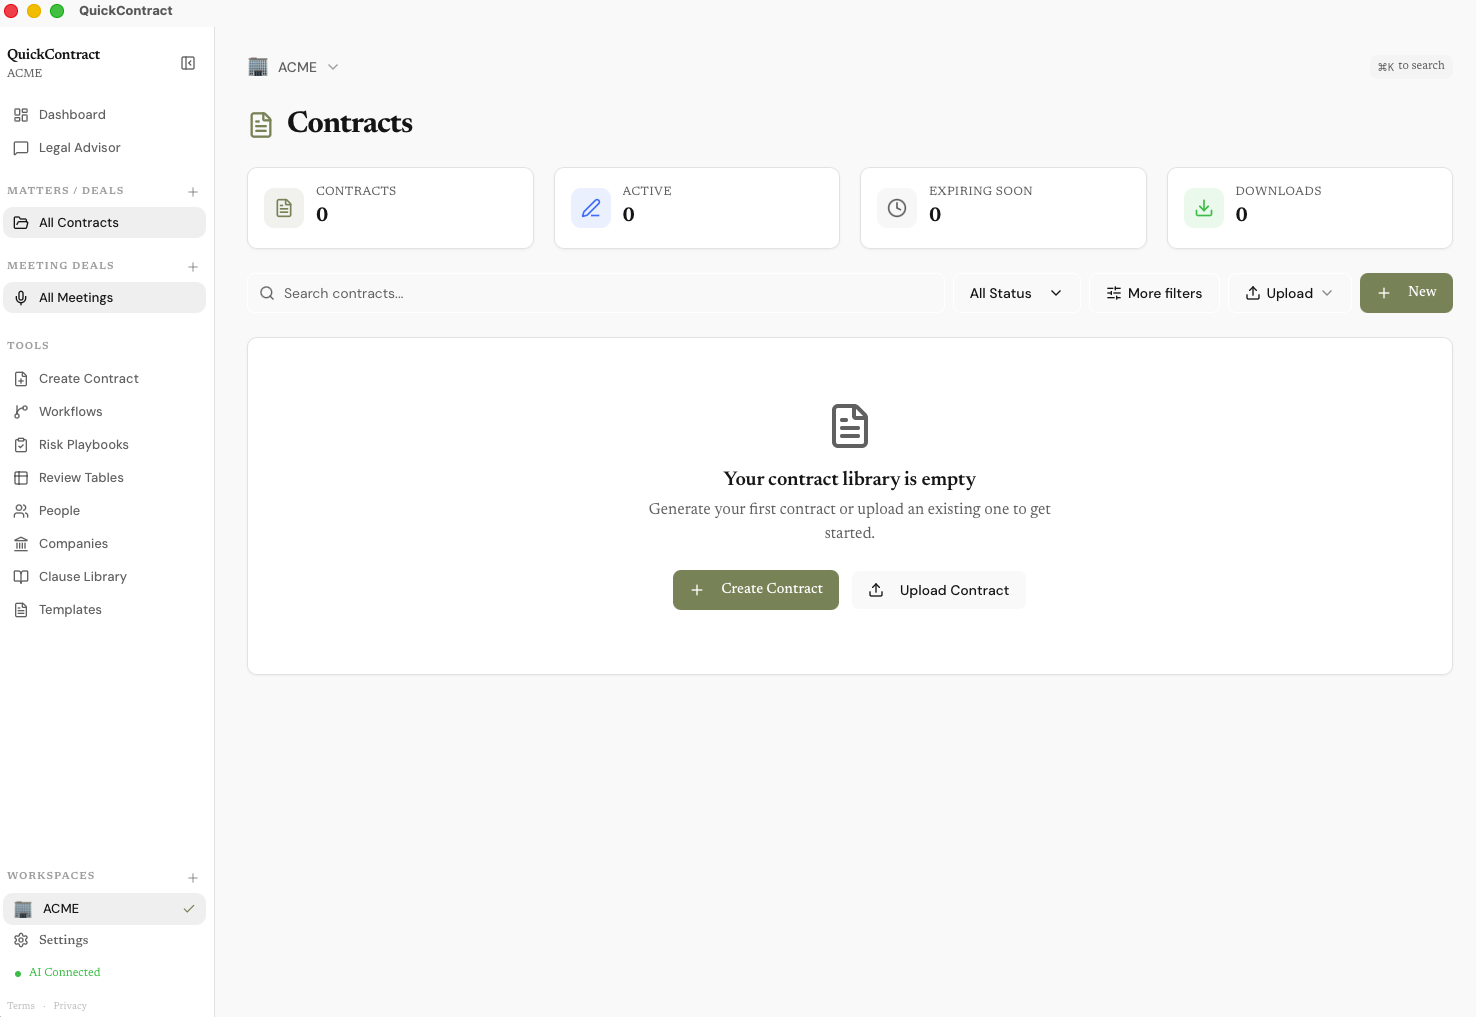Click the People users icon
The width and height of the screenshot is (1476, 1017).
(x=21, y=511)
